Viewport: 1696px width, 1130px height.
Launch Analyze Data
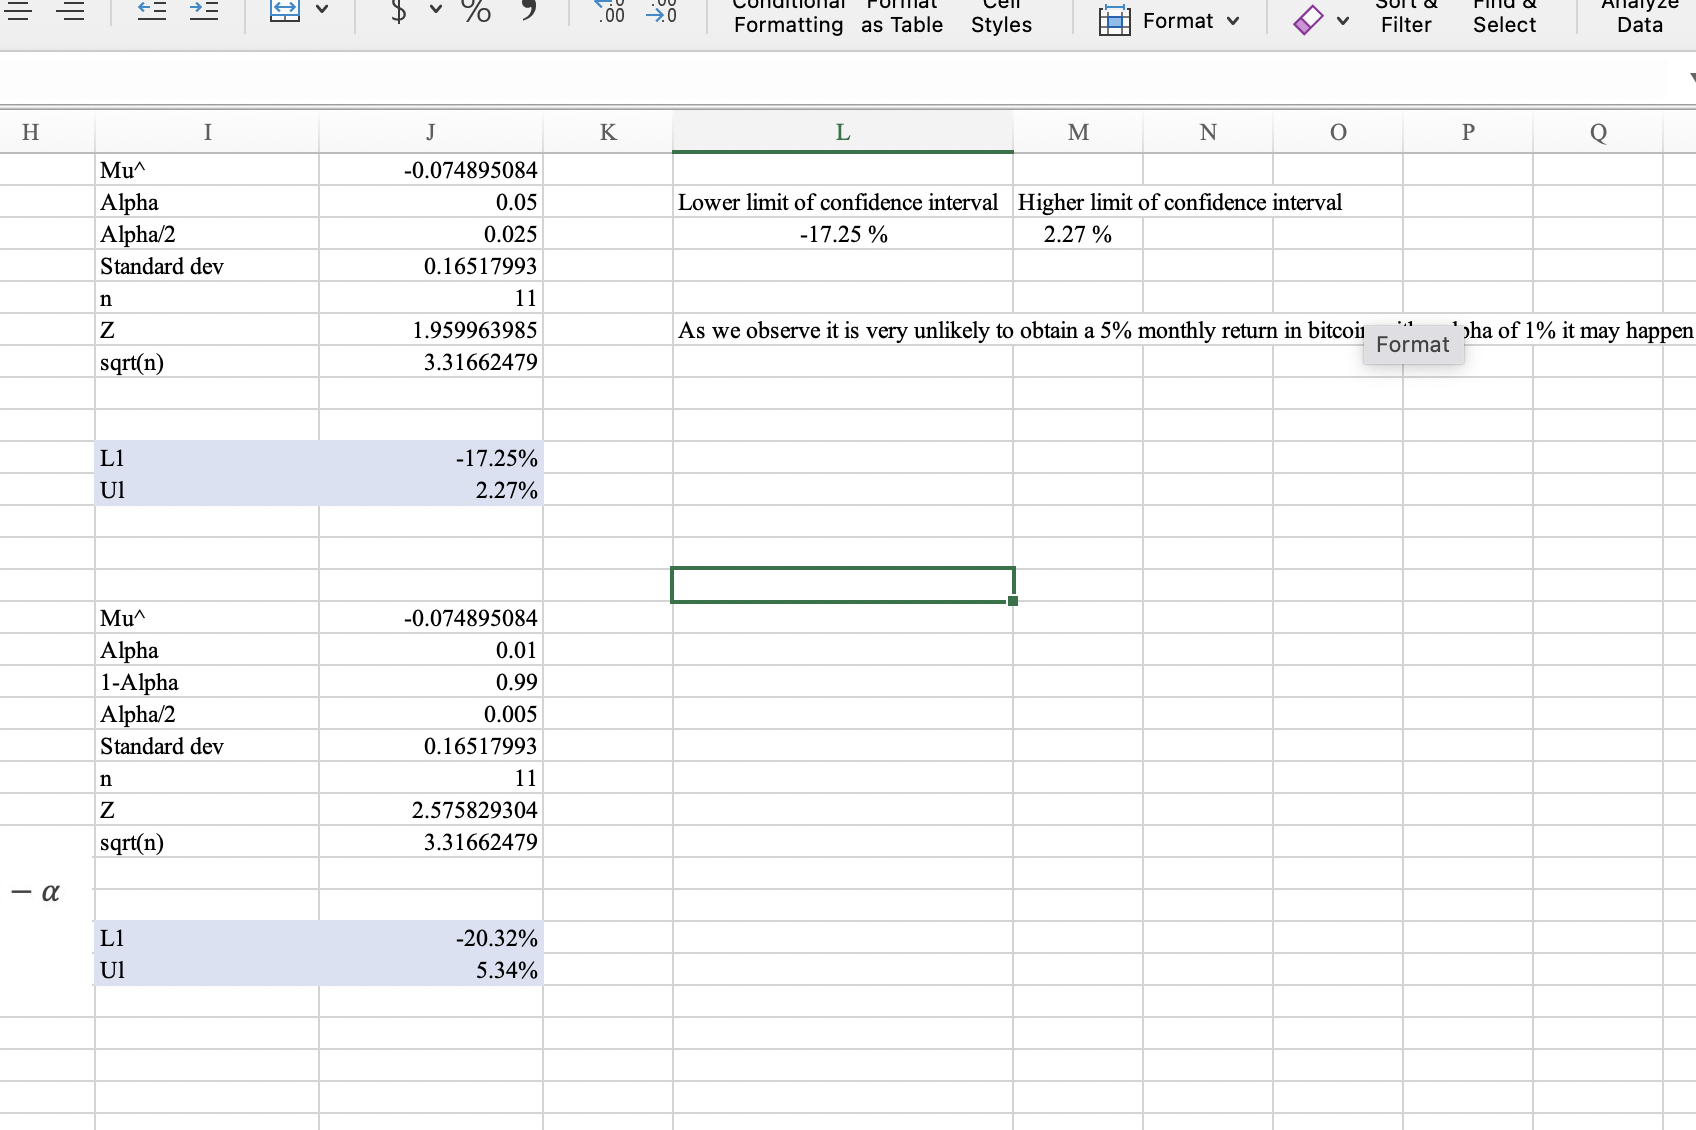(1637, 18)
